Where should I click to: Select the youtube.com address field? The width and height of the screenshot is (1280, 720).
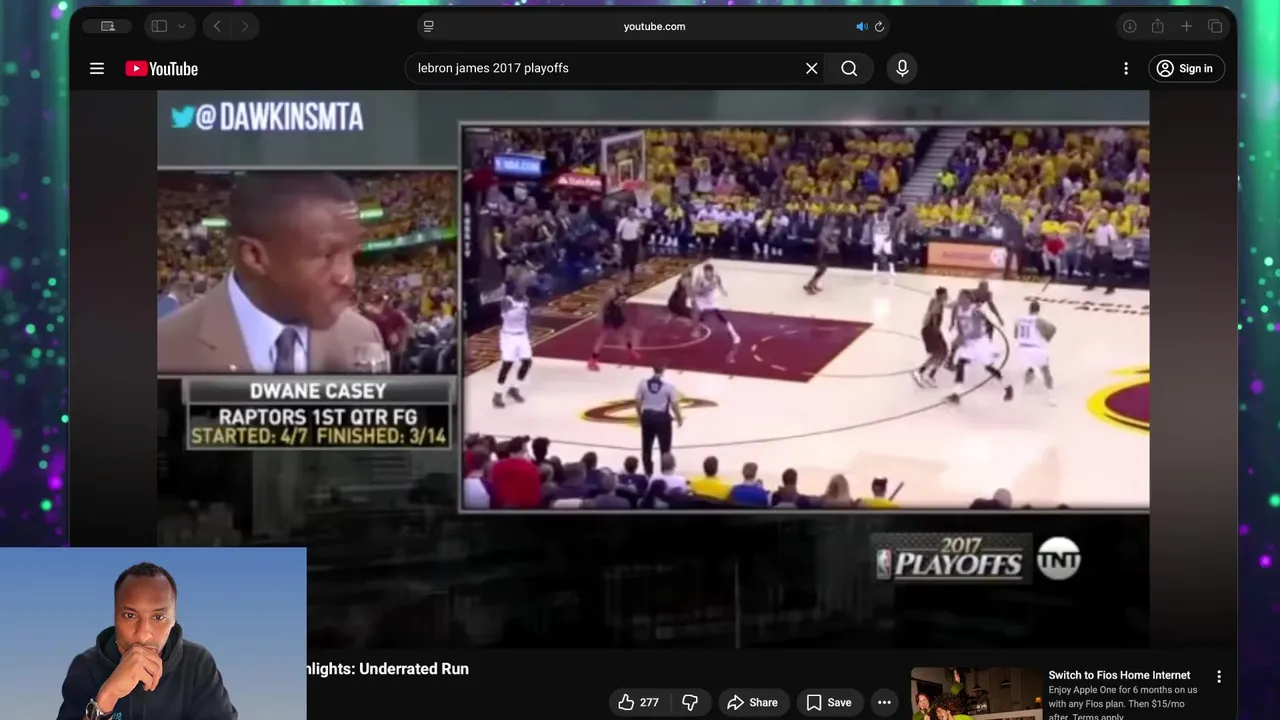[654, 26]
